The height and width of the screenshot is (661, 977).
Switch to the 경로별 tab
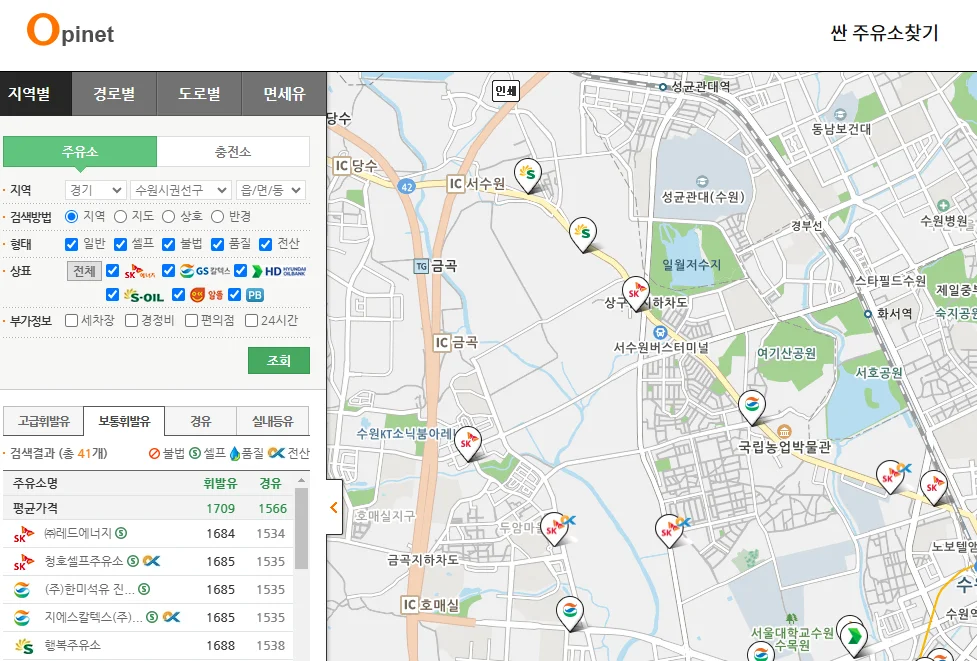click(x=114, y=93)
